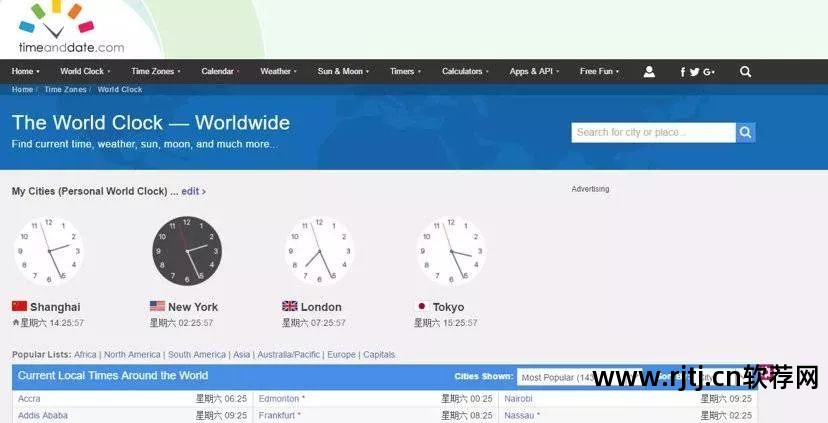Screen dimensions: 828x423
Task: Open the Tokyo city link
Action: 448,307
